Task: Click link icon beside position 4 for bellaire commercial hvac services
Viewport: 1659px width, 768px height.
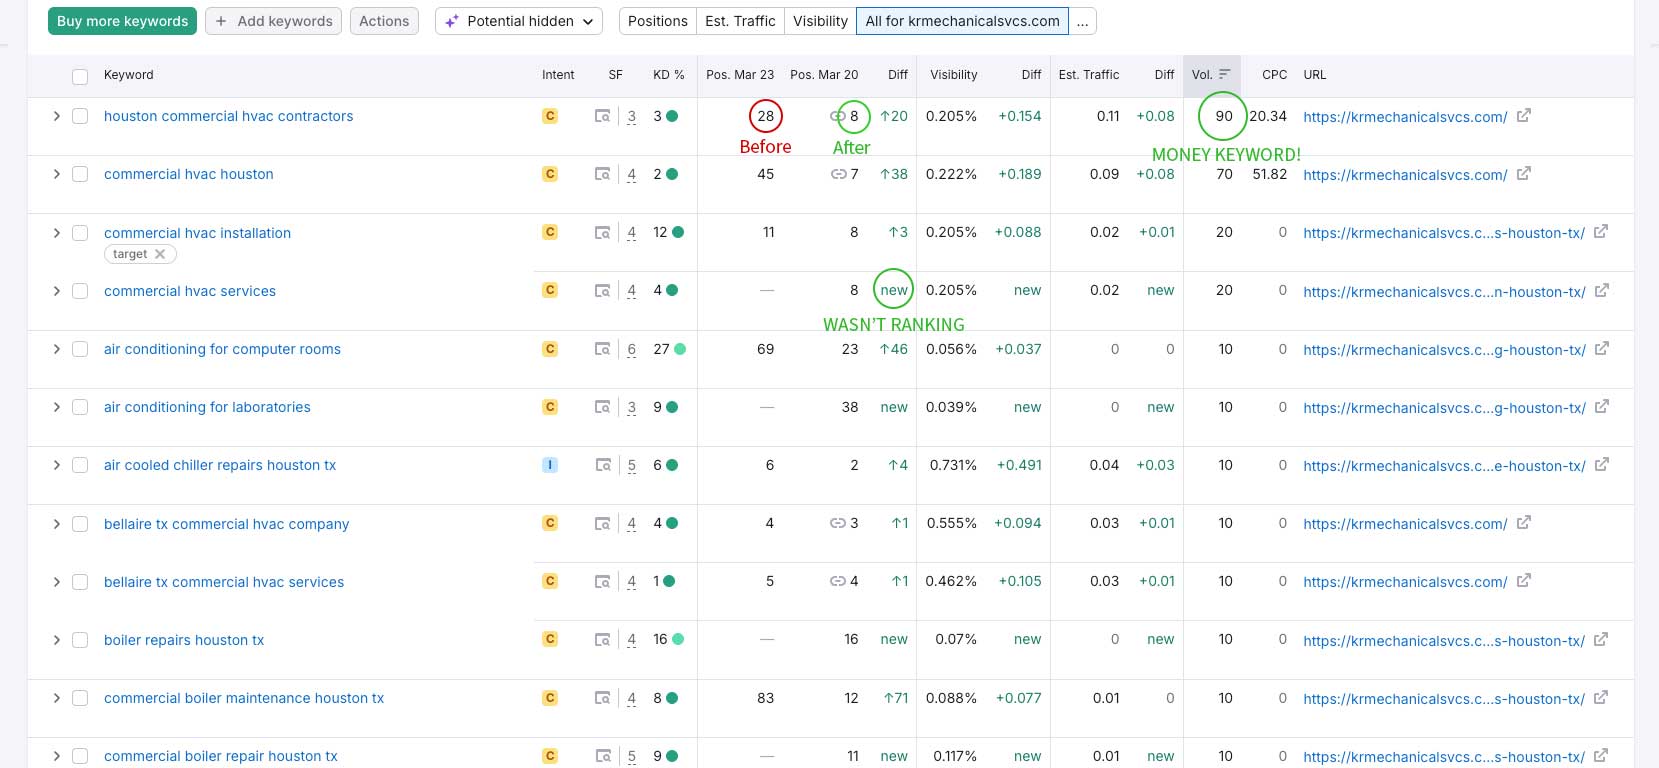Action: click(838, 581)
